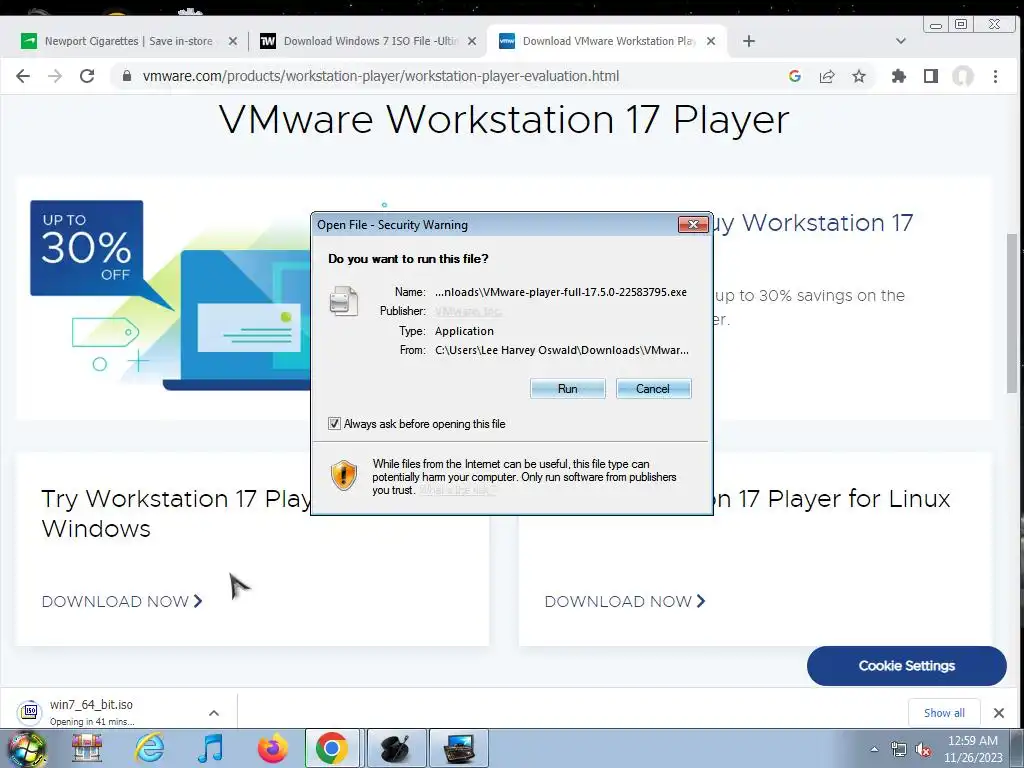Click the page's vertical scrollbar
The width and height of the screenshot is (1024, 768).
point(1013,313)
